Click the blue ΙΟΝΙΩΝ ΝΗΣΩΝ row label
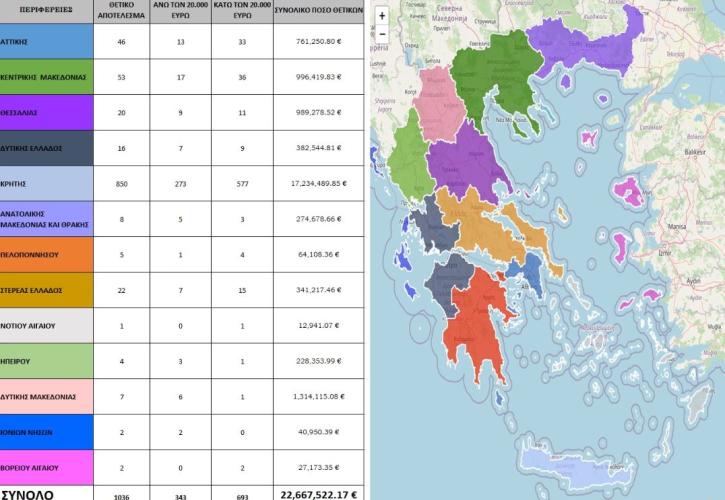 click(46, 432)
